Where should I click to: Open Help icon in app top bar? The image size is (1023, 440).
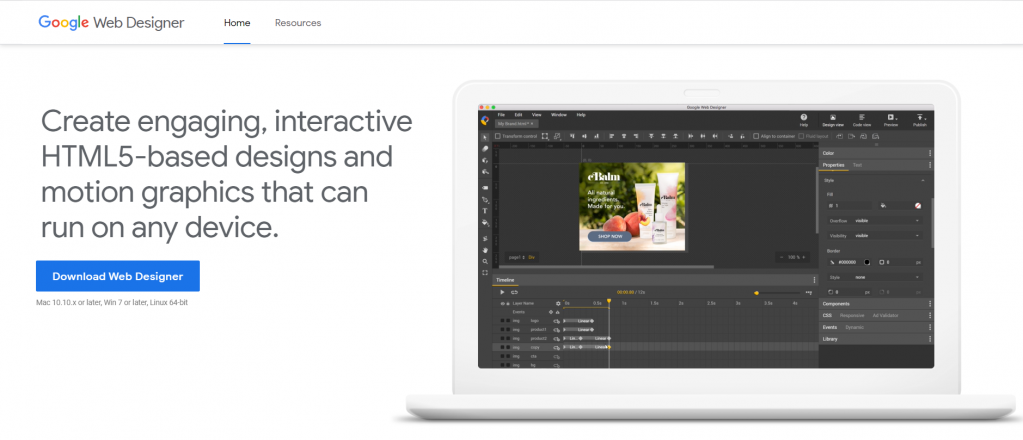tap(804, 117)
